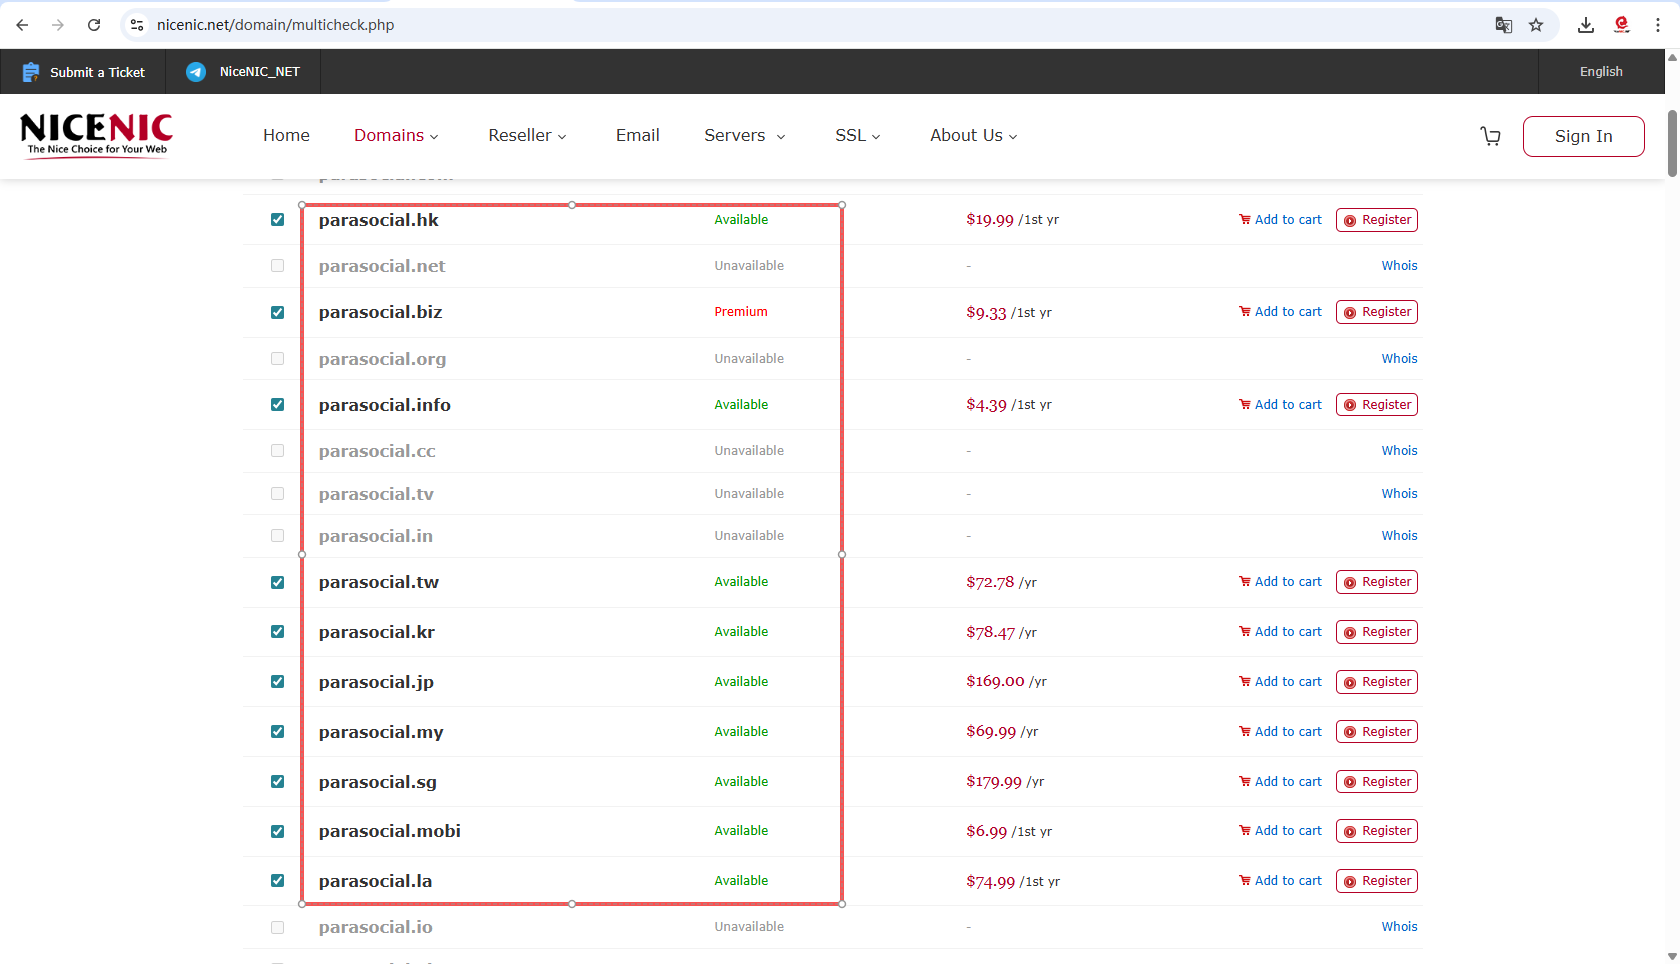Open the shopping cart icon
1680x964 pixels.
click(1490, 136)
